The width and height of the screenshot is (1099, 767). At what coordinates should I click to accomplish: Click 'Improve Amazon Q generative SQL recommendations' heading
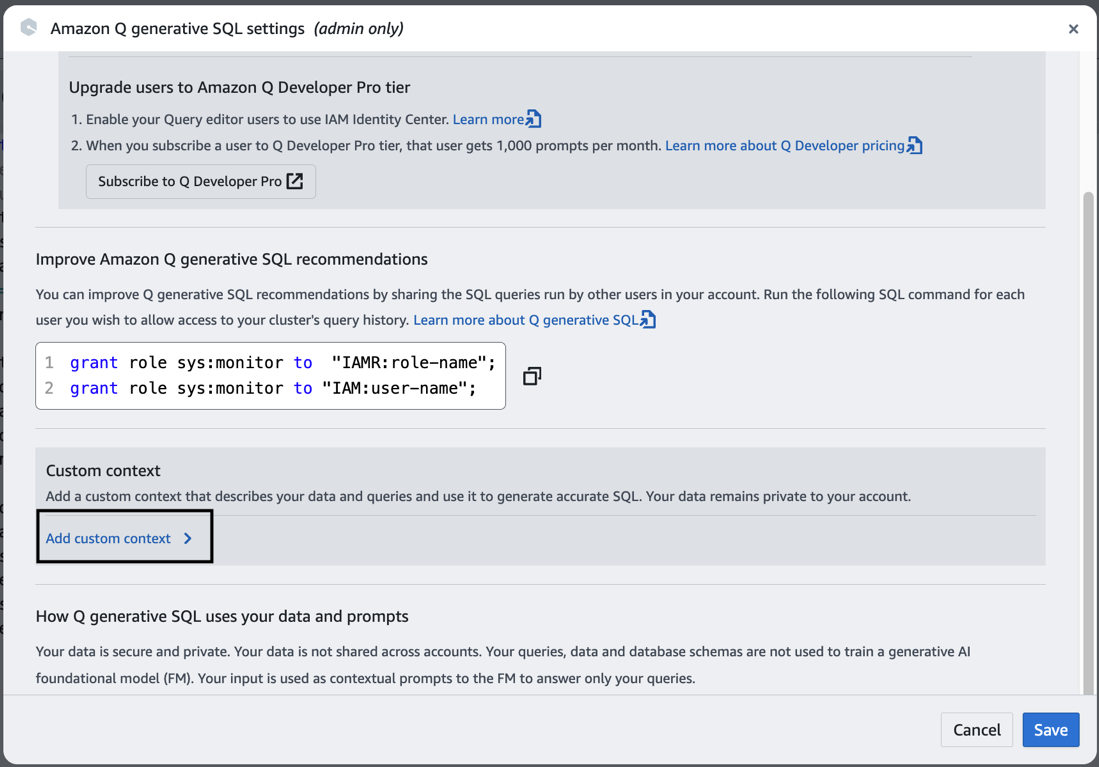(x=231, y=259)
